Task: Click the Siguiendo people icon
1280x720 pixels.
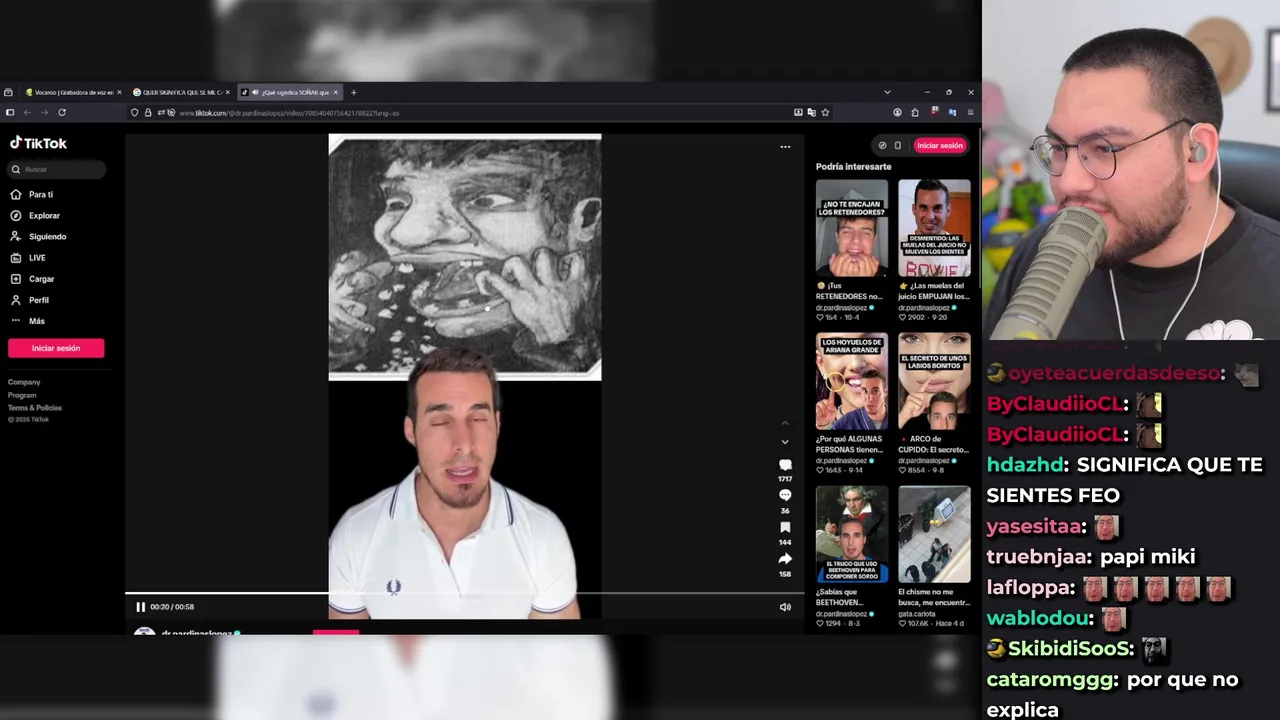Action: [15, 236]
